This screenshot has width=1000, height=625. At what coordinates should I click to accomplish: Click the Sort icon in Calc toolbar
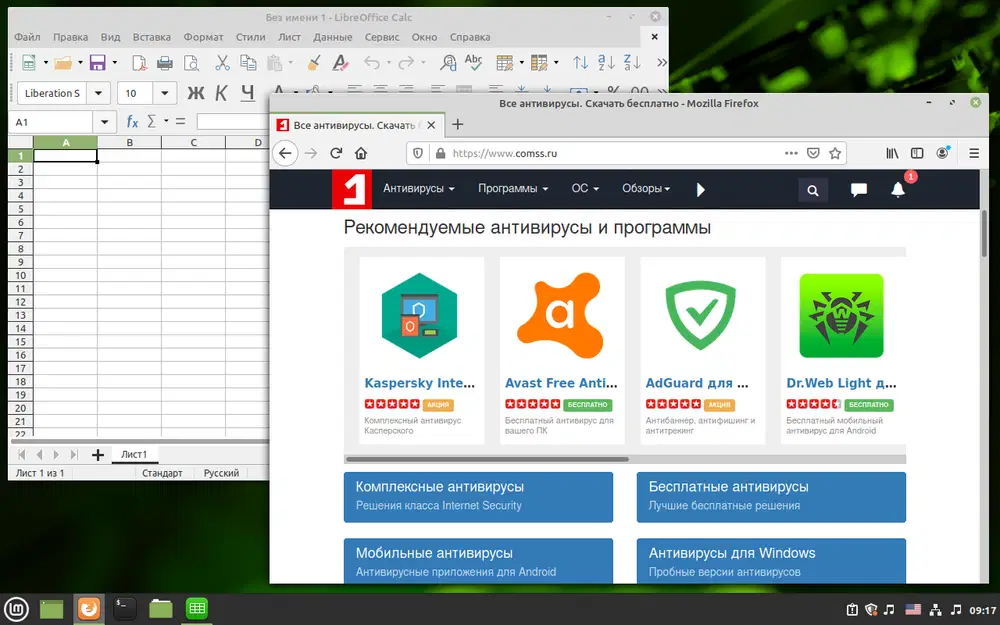580,62
